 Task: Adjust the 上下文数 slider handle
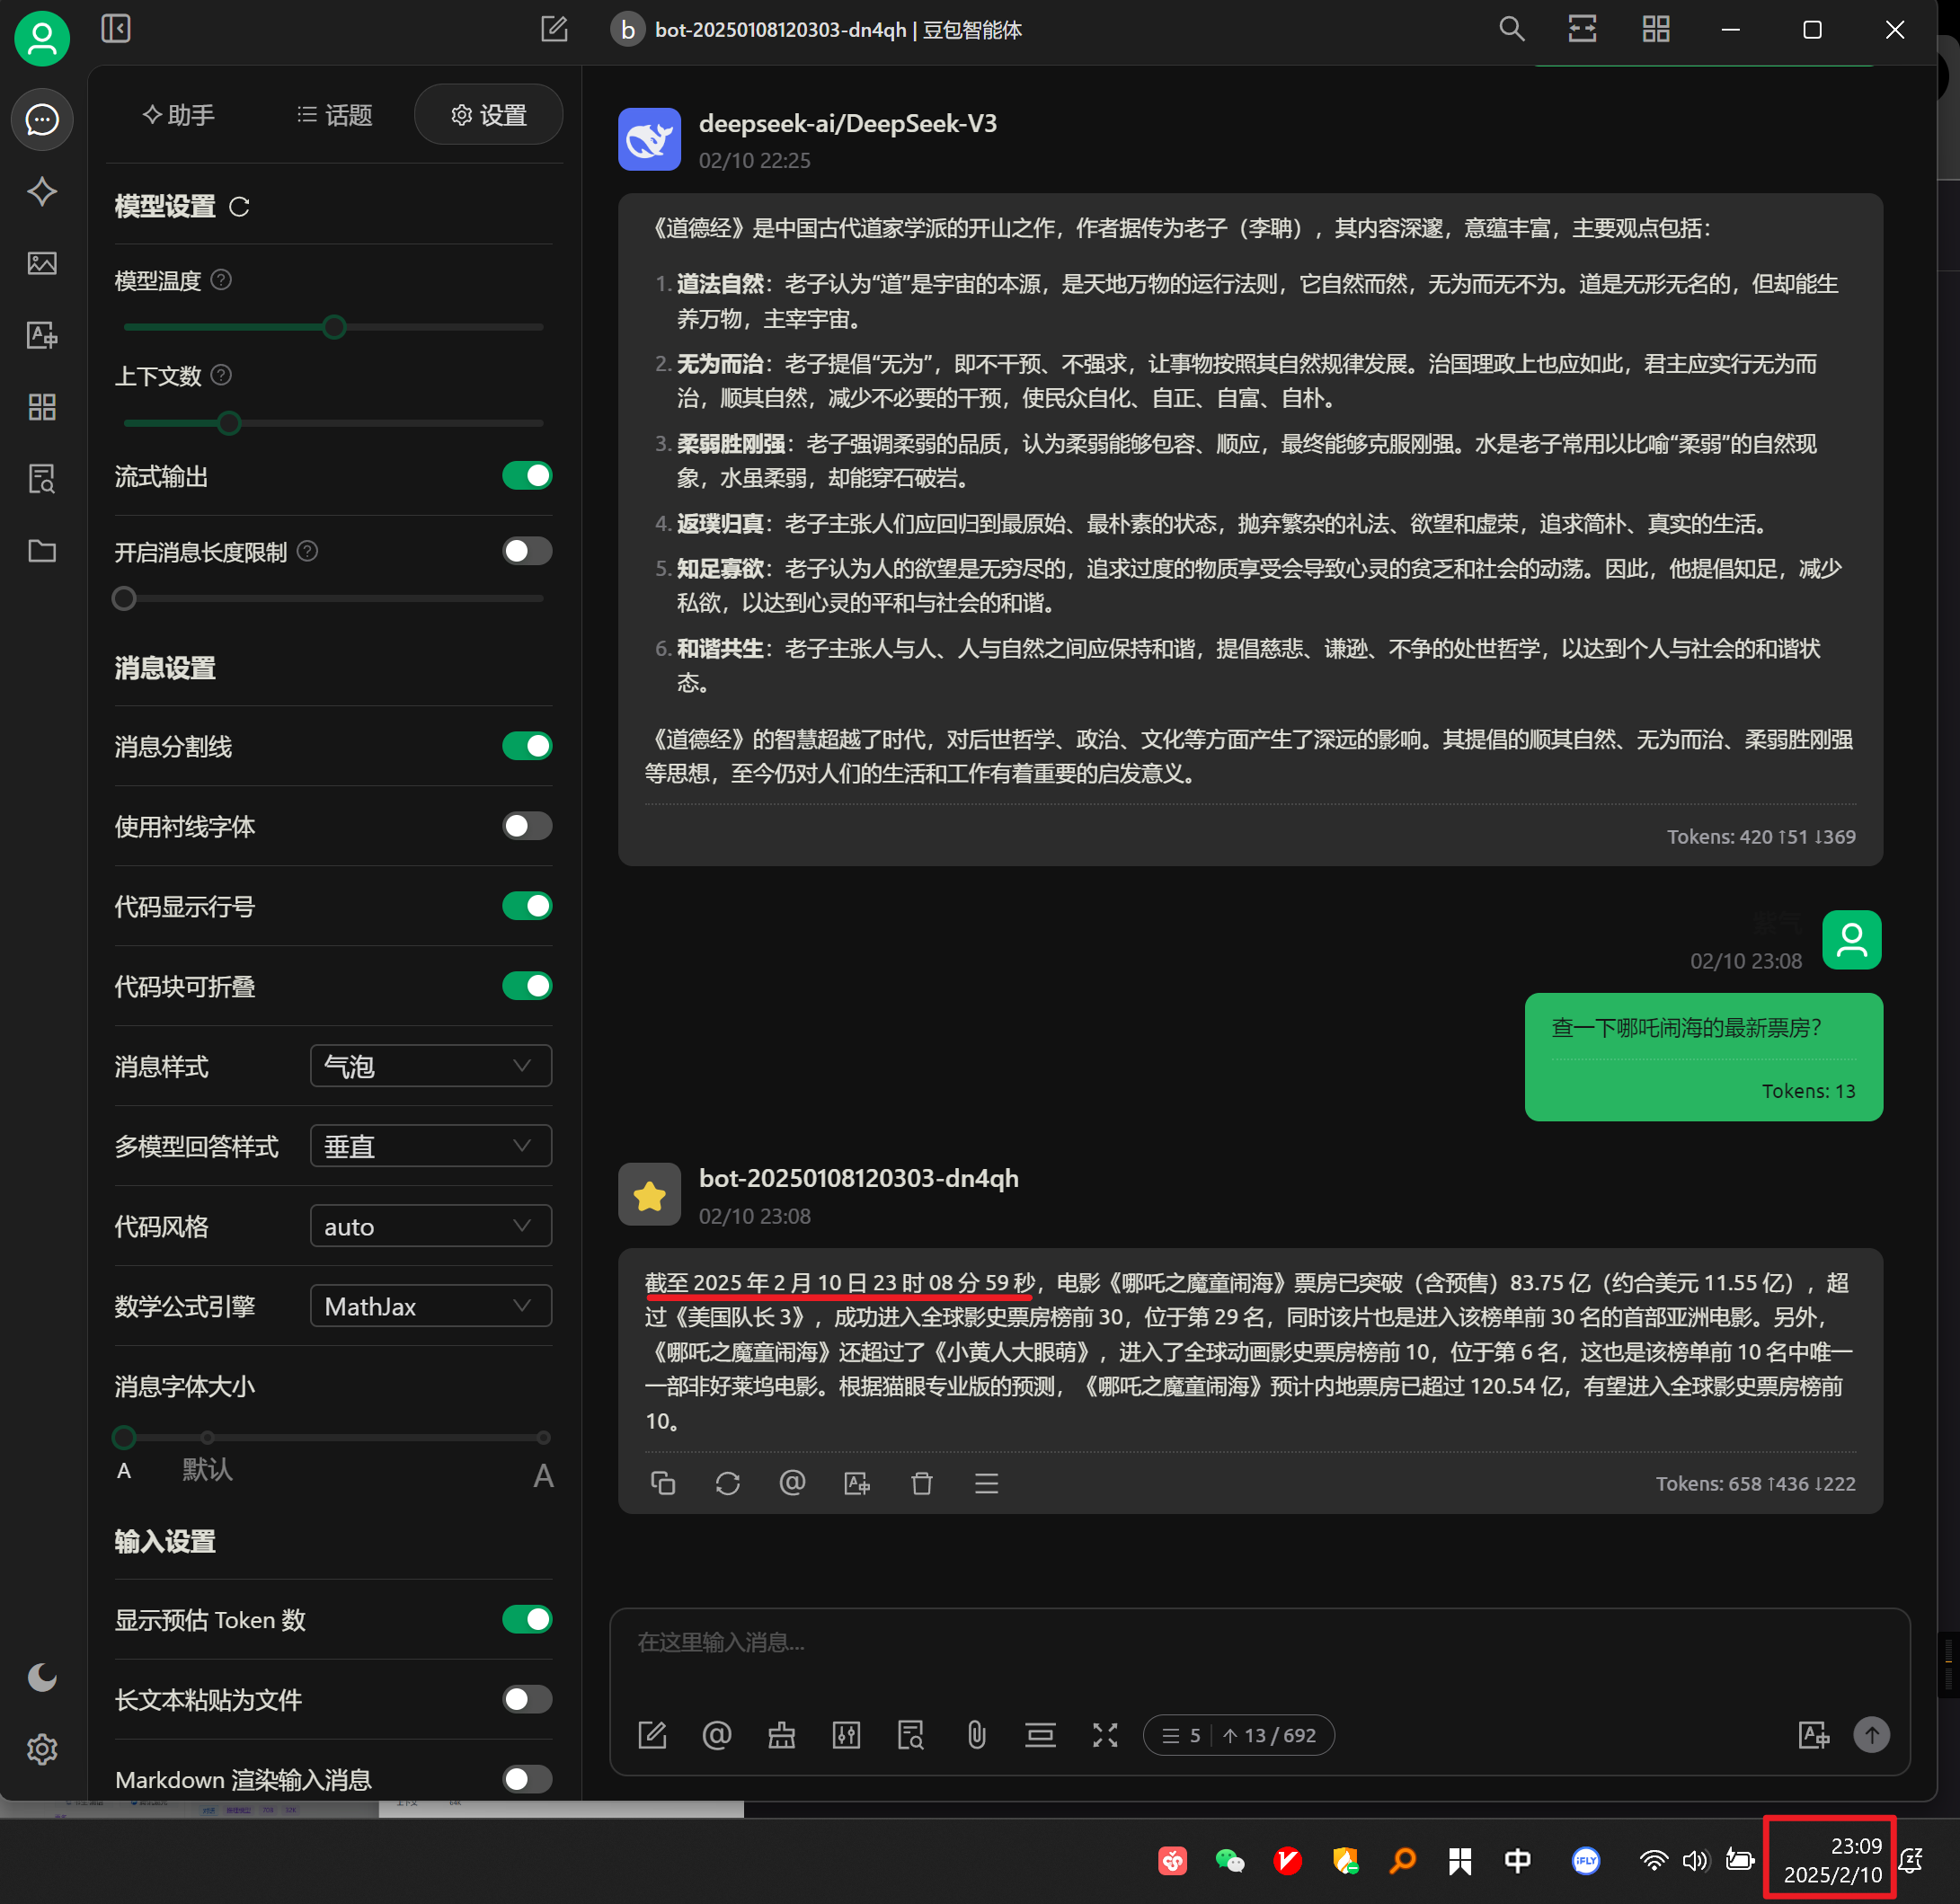pyautogui.click(x=229, y=423)
